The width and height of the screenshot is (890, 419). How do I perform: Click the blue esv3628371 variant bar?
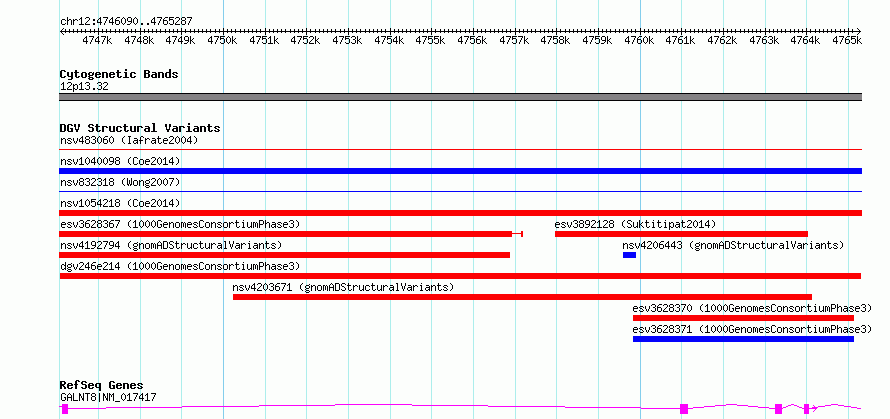pyautogui.click(x=743, y=339)
